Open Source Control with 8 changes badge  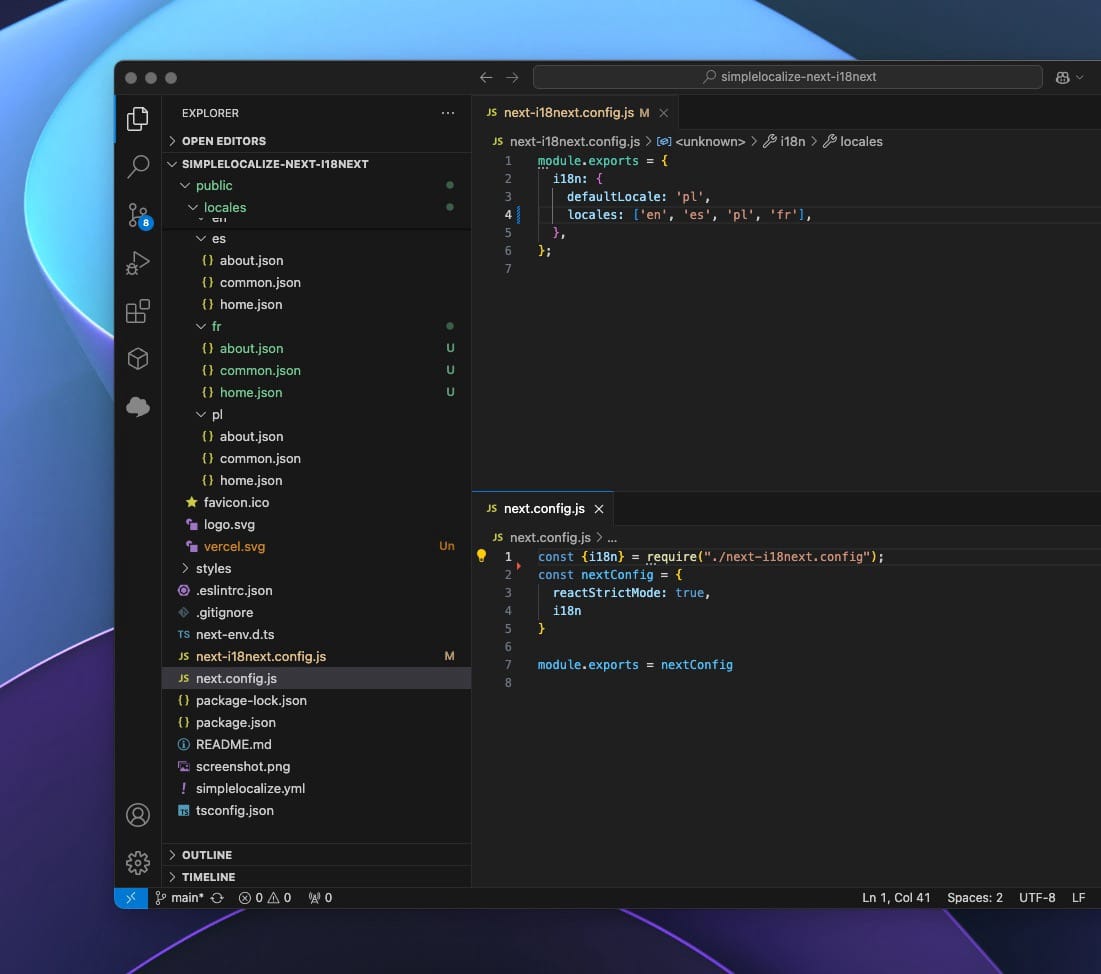[x=138, y=216]
